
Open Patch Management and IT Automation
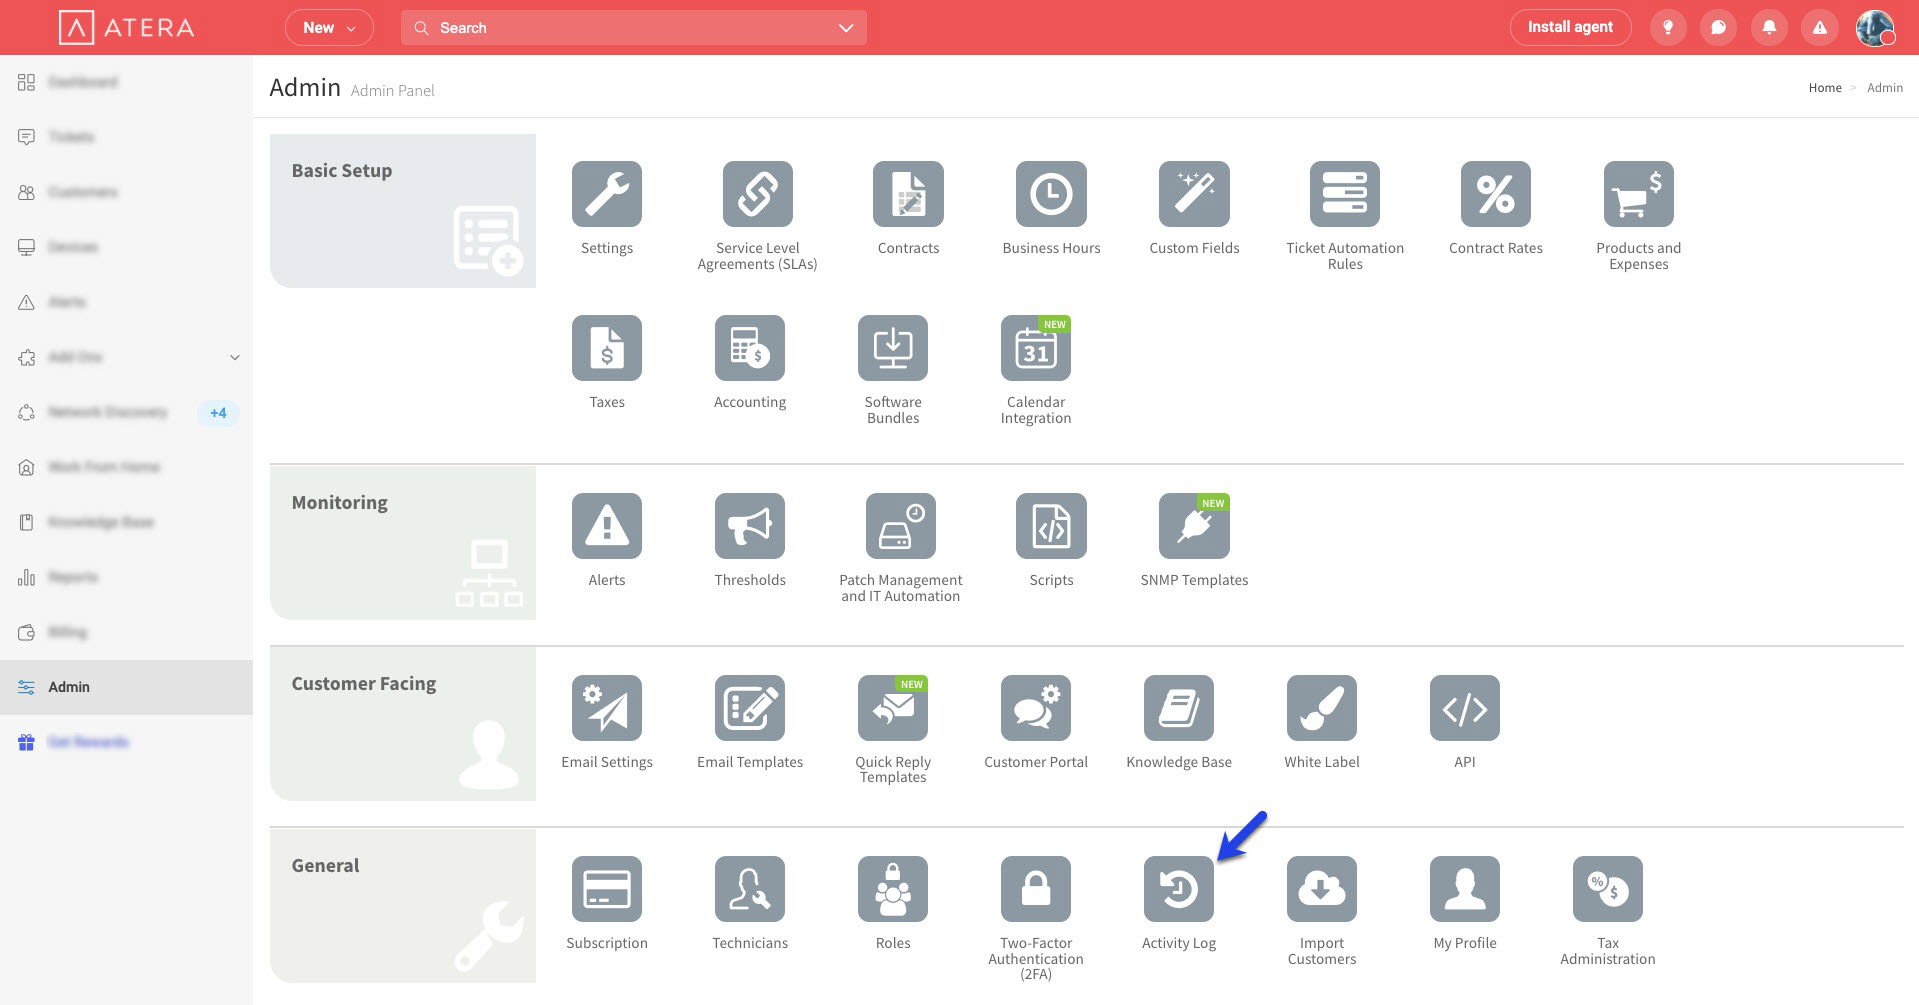[901, 526]
